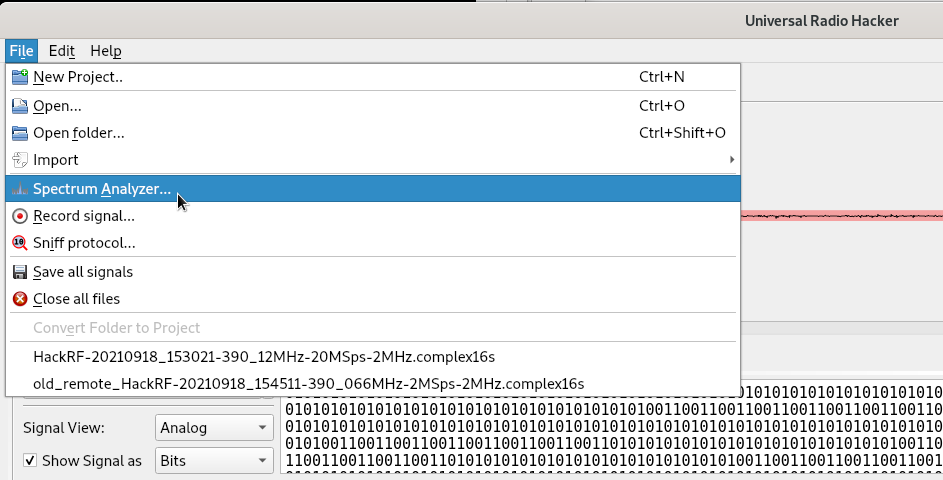Click the Sniff protocol magnifier icon
This screenshot has height=480, width=943.
20,243
